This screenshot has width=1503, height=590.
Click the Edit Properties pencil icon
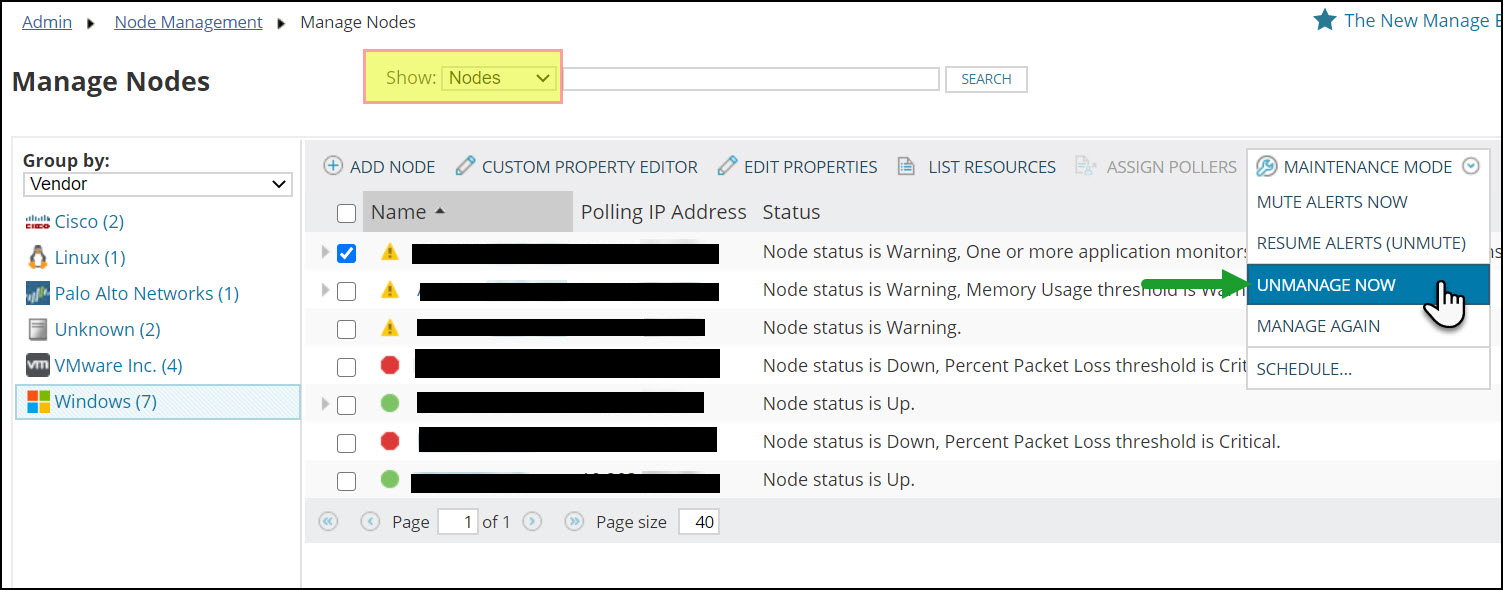tap(727, 166)
